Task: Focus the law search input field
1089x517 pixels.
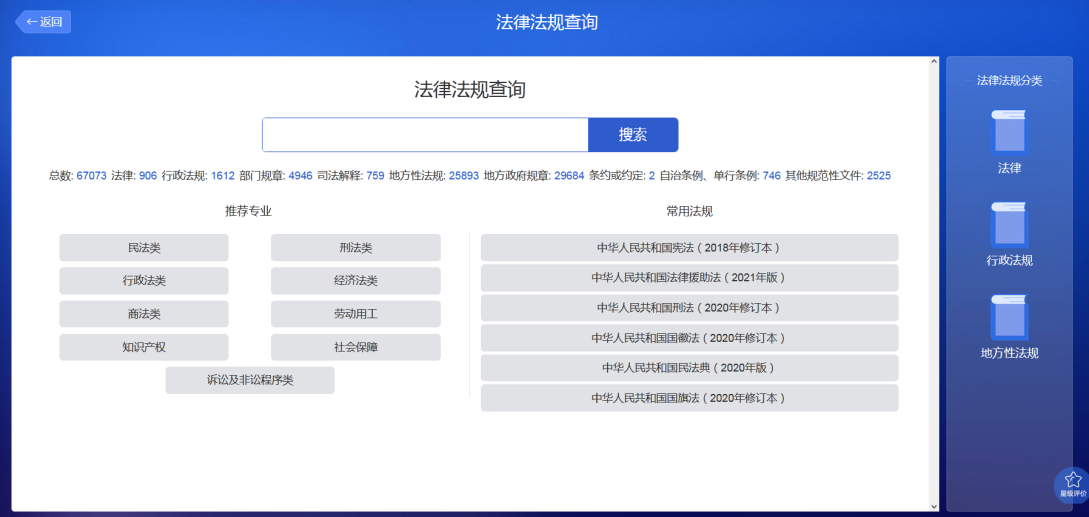Action: click(x=425, y=135)
